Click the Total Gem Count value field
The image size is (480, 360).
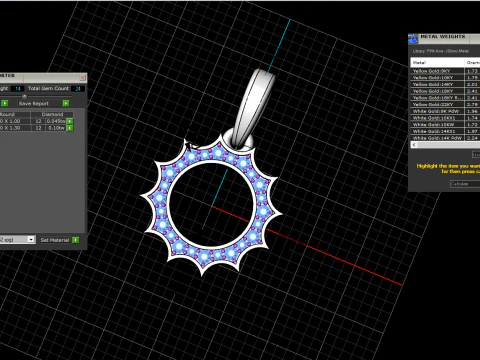click(x=78, y=88)
